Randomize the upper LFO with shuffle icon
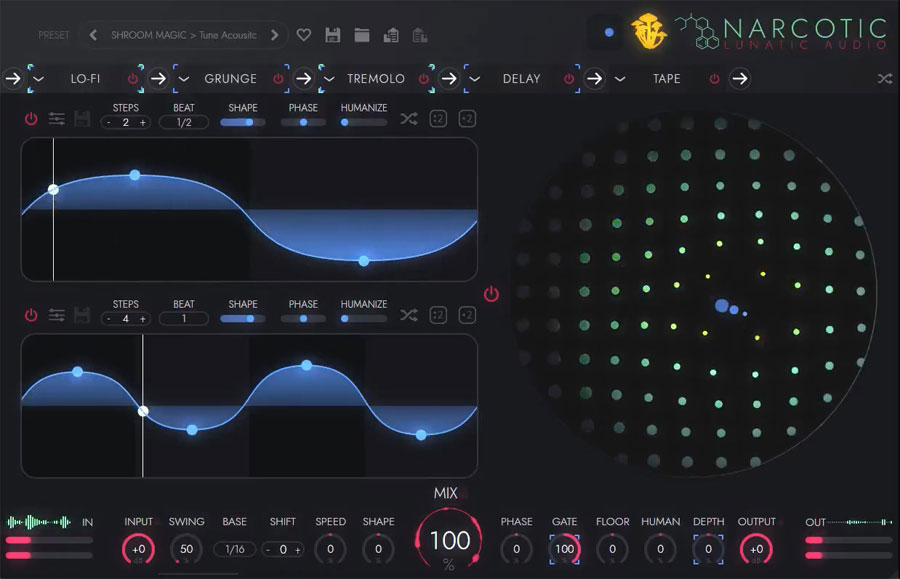Screen dimensions: 900x579 tap(409, 119)
